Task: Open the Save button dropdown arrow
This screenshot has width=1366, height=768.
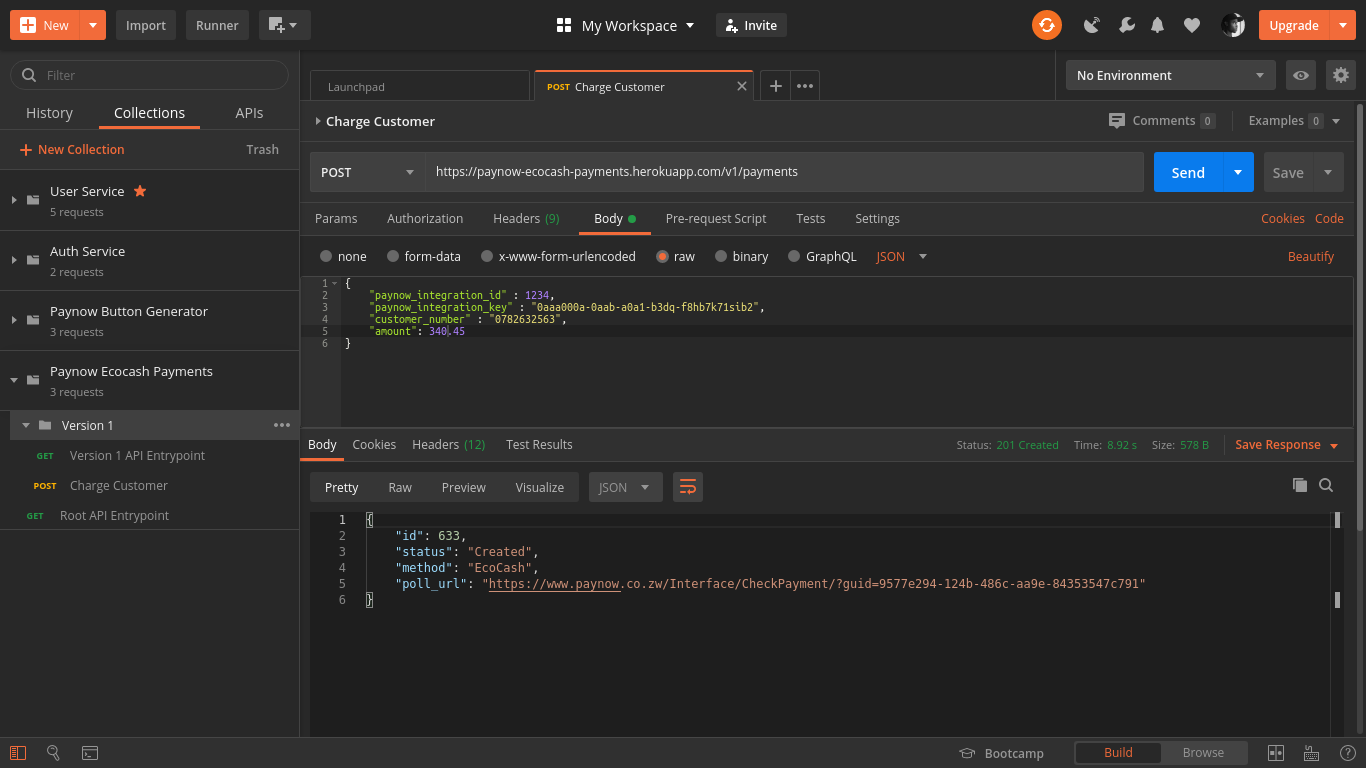Action: coord(1328,172)
